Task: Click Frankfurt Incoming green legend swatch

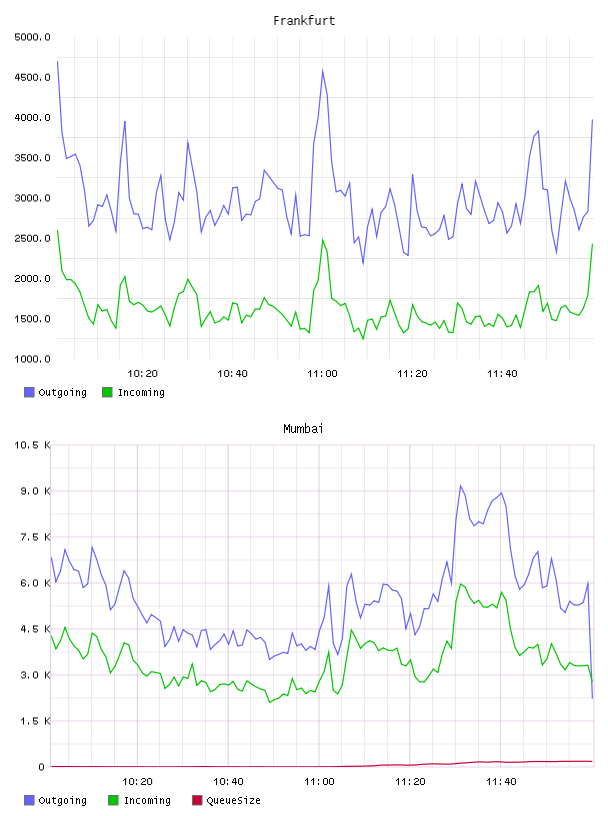Action: (x=107, y=392)
